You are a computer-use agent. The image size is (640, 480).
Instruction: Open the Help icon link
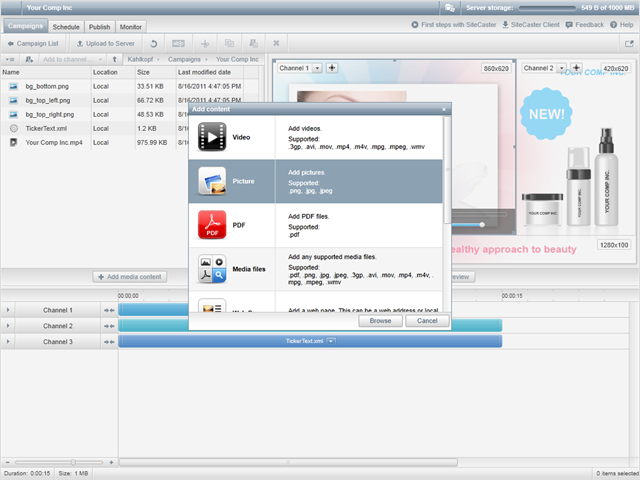click(x=619, y=25)
